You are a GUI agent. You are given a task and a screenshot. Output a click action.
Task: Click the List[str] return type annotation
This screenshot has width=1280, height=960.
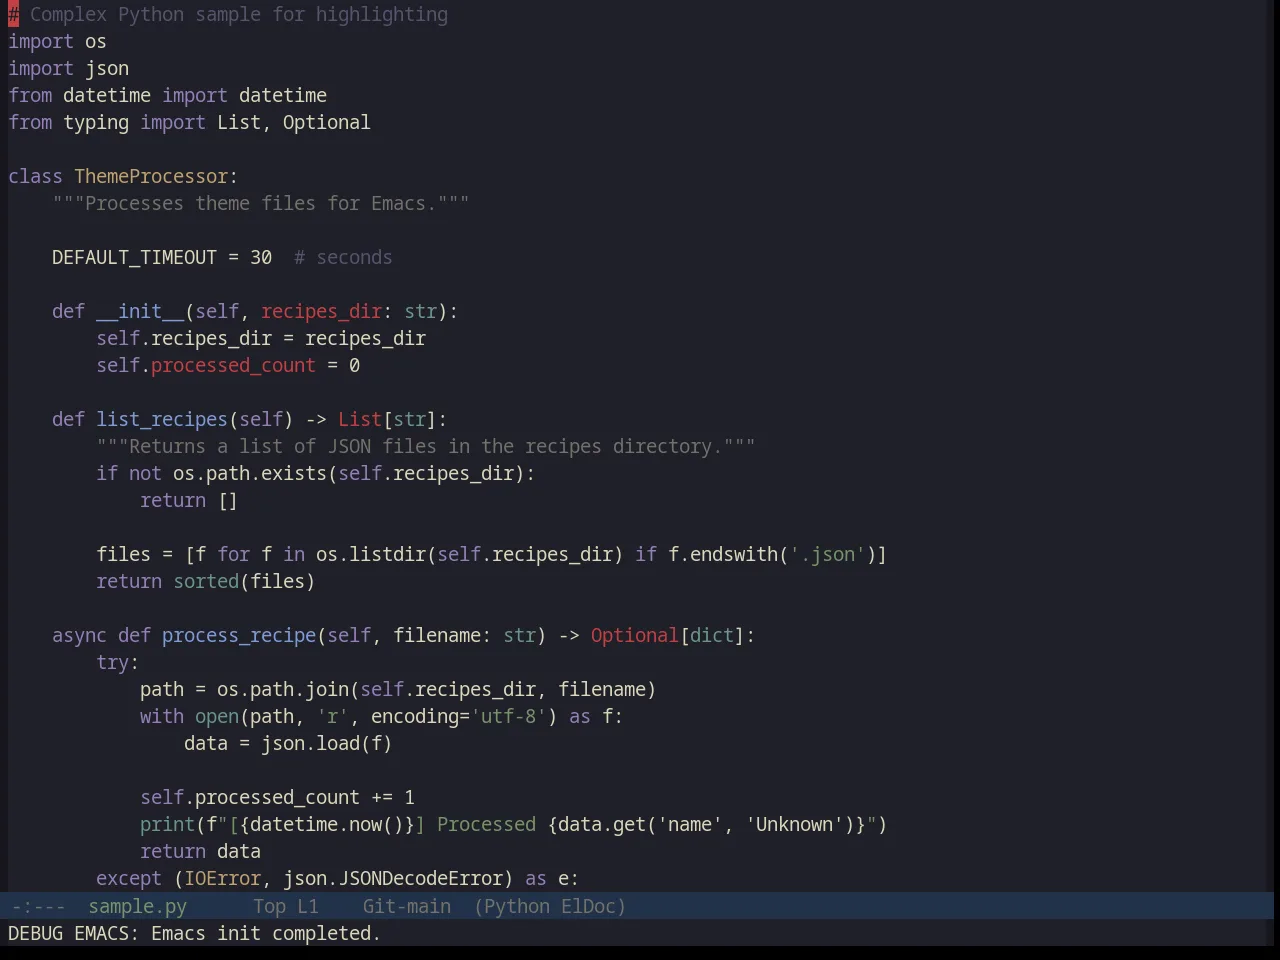(x=387, y=419)
